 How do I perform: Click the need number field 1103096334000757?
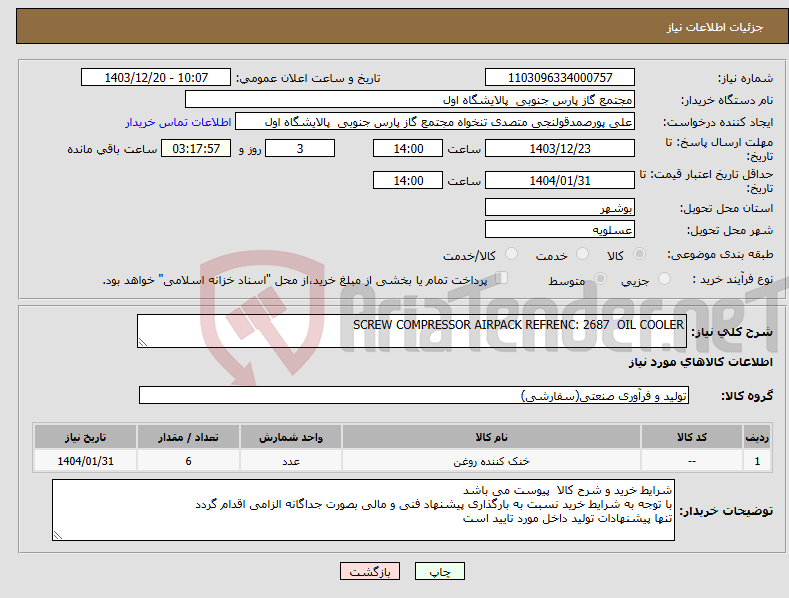pyautogui.click(x=560, y=78)
